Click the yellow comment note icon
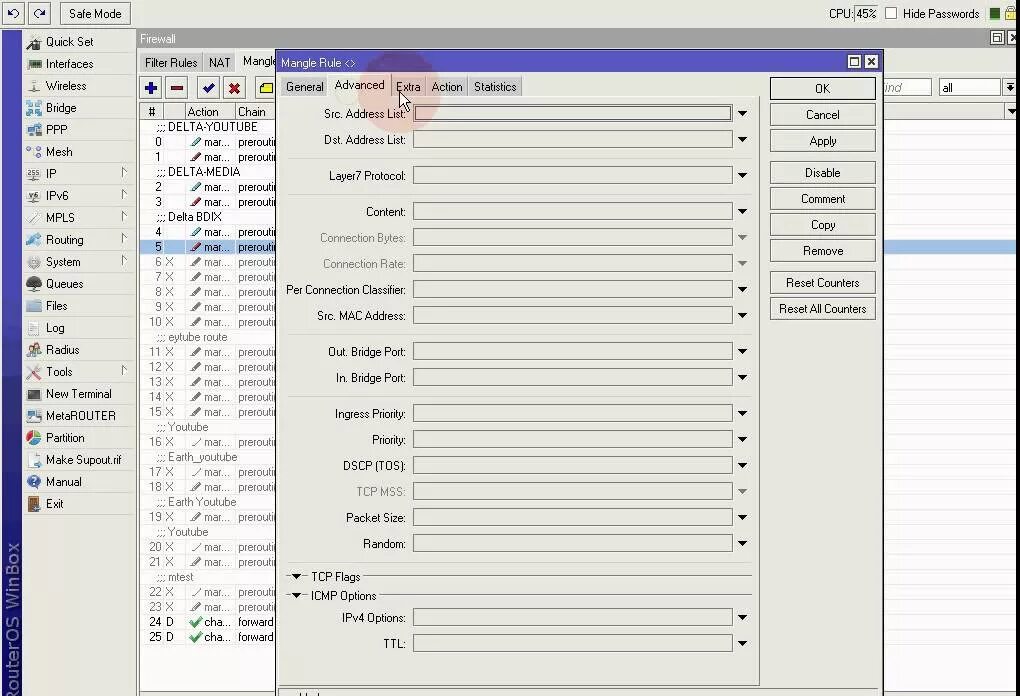Screen dimensions: 1020x696 pos(265,88)
